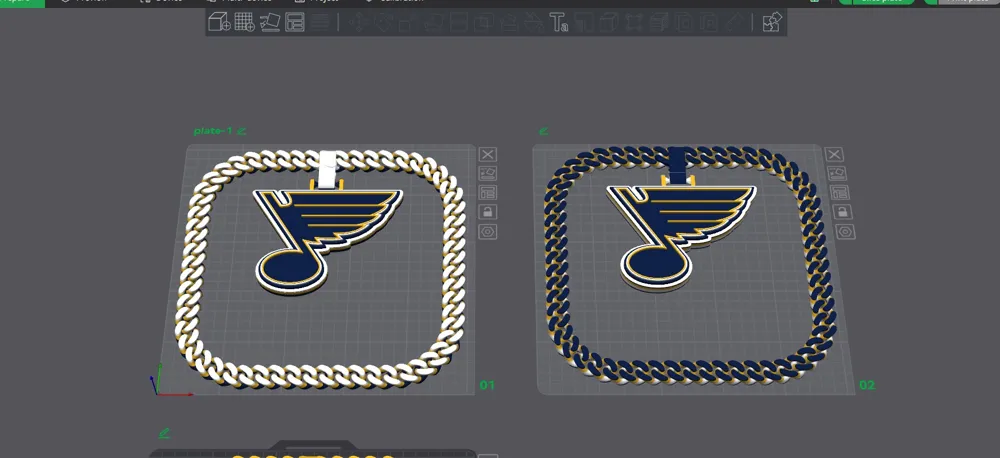The height and width of the screenshot is (458, 1000).
Task: Select the Lay on face tool
Action: [x=432, y=23]
